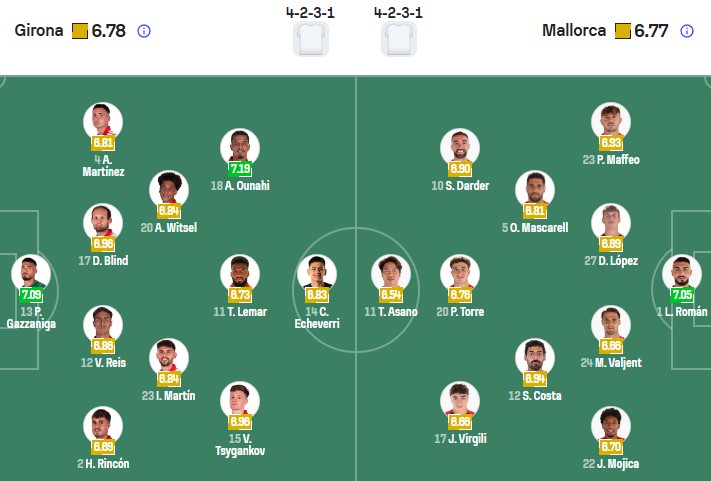Open the Mallorca team name link
711x481 pixels.
pos(574,31)
